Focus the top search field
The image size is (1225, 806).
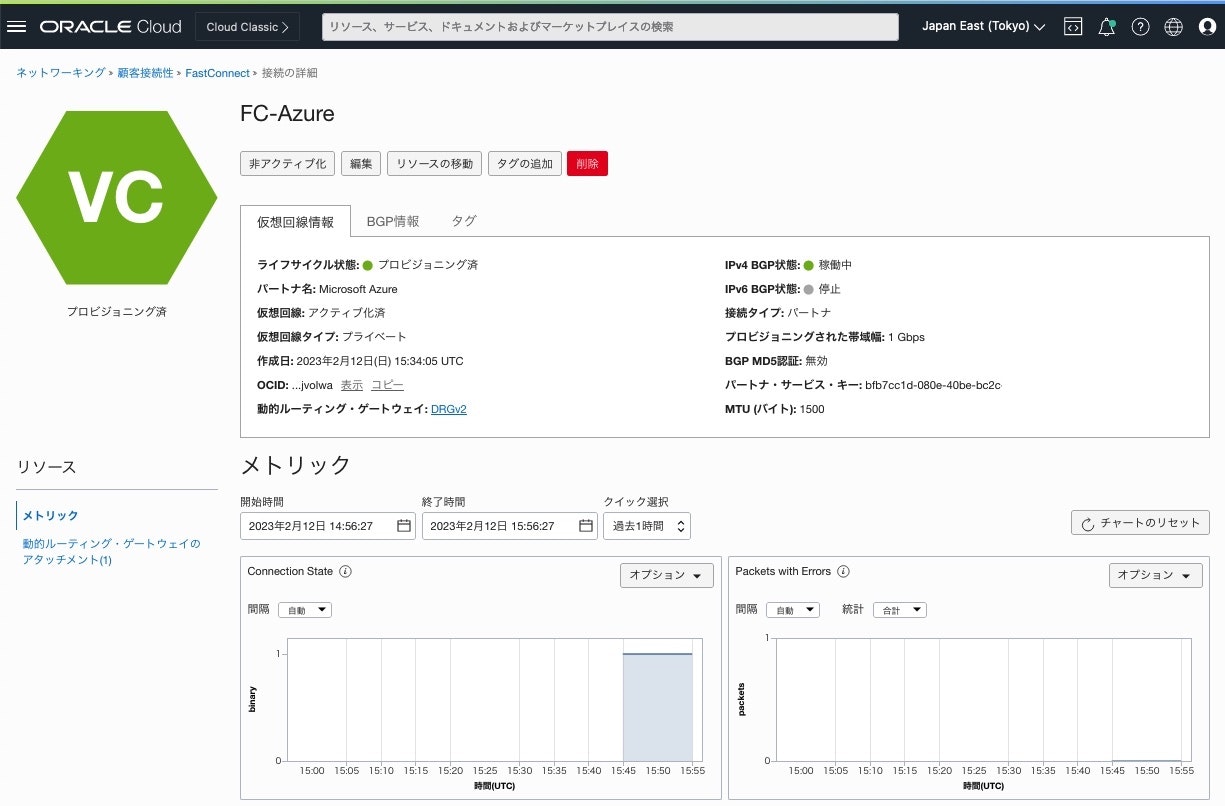[x=611, y=27]
